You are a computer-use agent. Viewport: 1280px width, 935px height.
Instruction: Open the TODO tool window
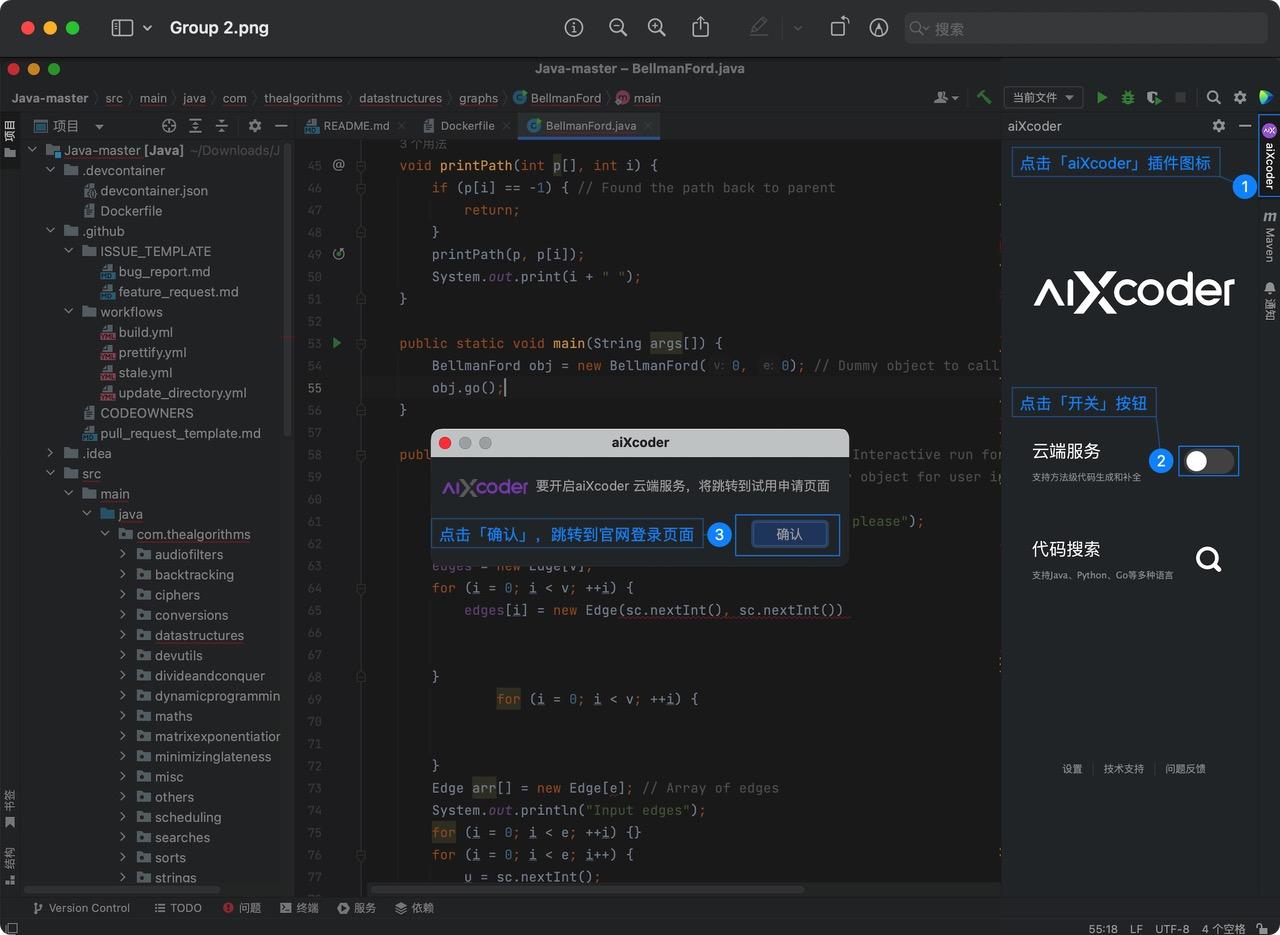pyautogui.click(x=178, y=908)
